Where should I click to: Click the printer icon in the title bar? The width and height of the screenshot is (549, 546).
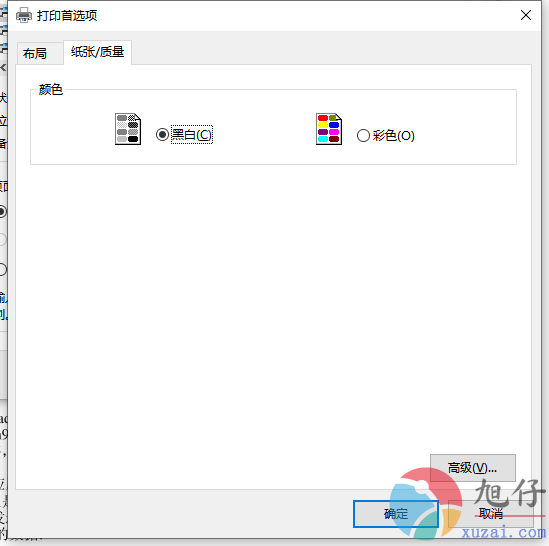[x=24, y=15]
